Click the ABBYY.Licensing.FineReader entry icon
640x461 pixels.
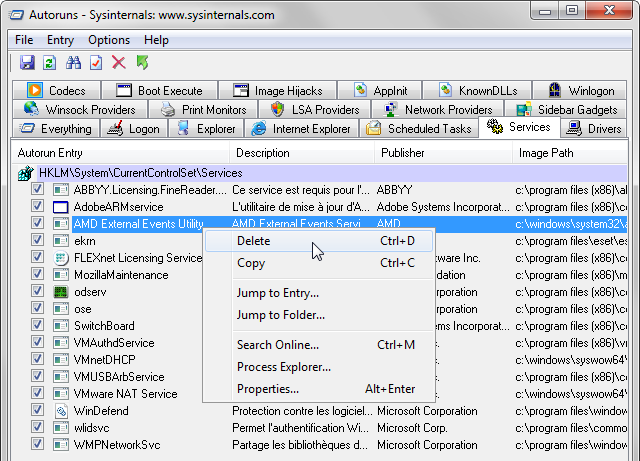61,190
